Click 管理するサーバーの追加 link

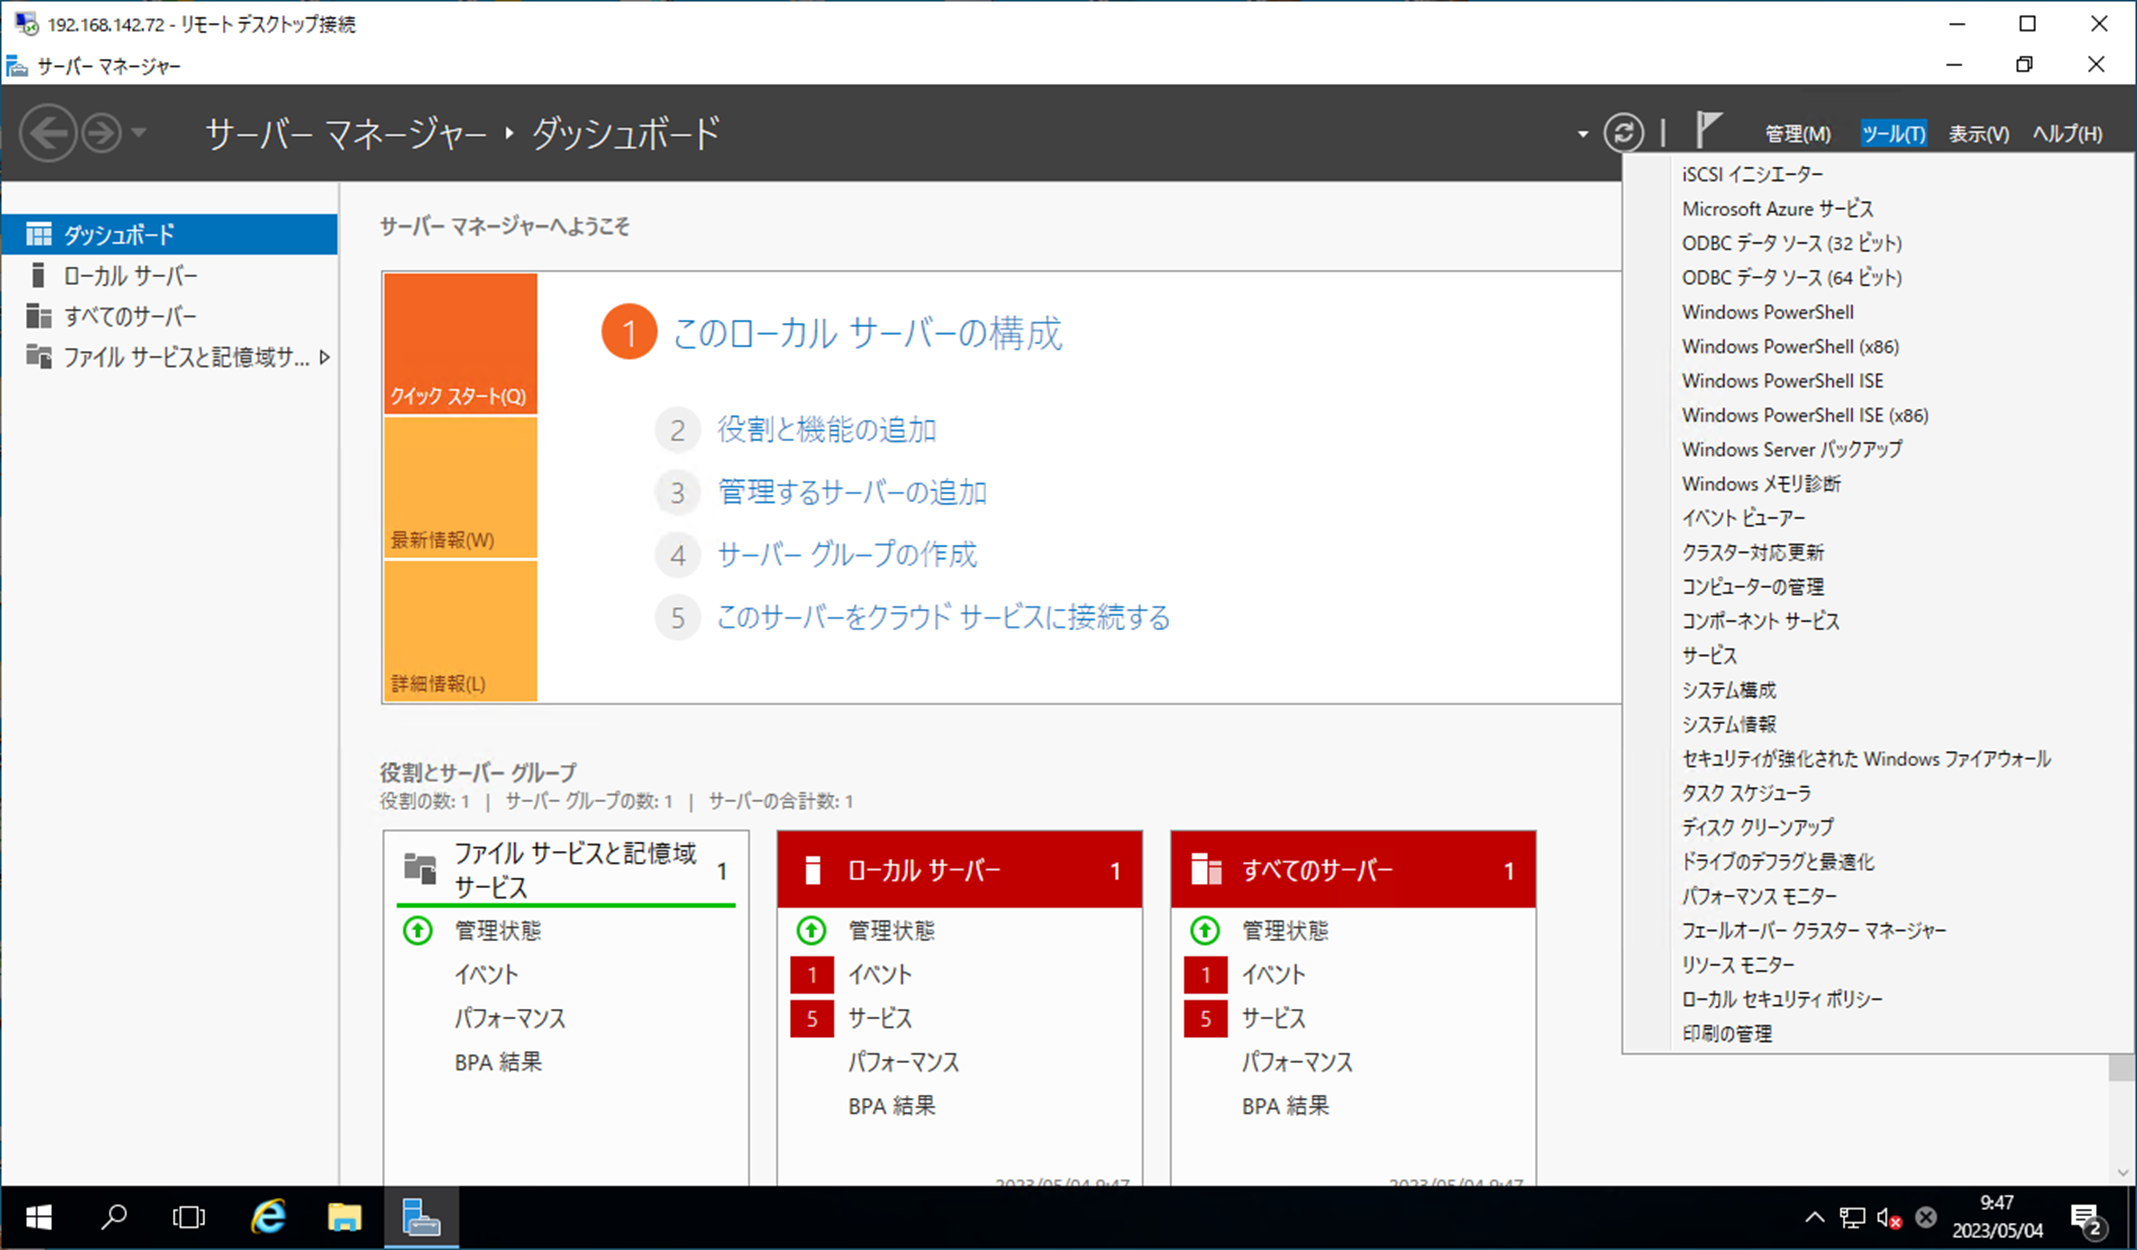[852, 492]
